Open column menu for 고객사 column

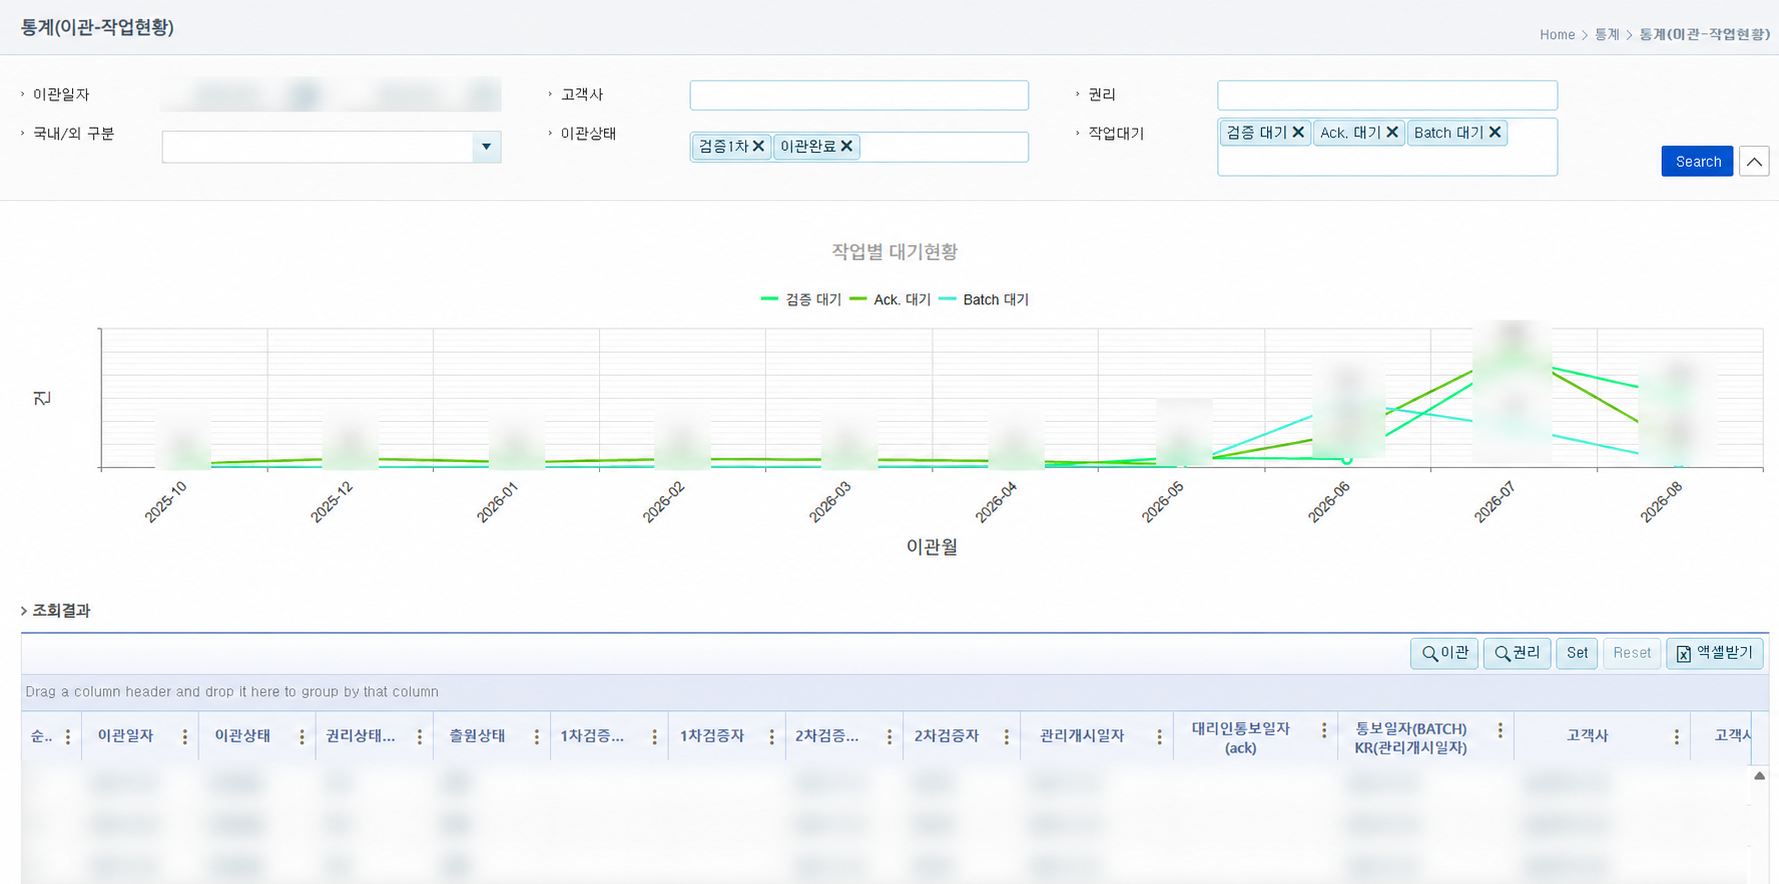tap(1677, 737)
